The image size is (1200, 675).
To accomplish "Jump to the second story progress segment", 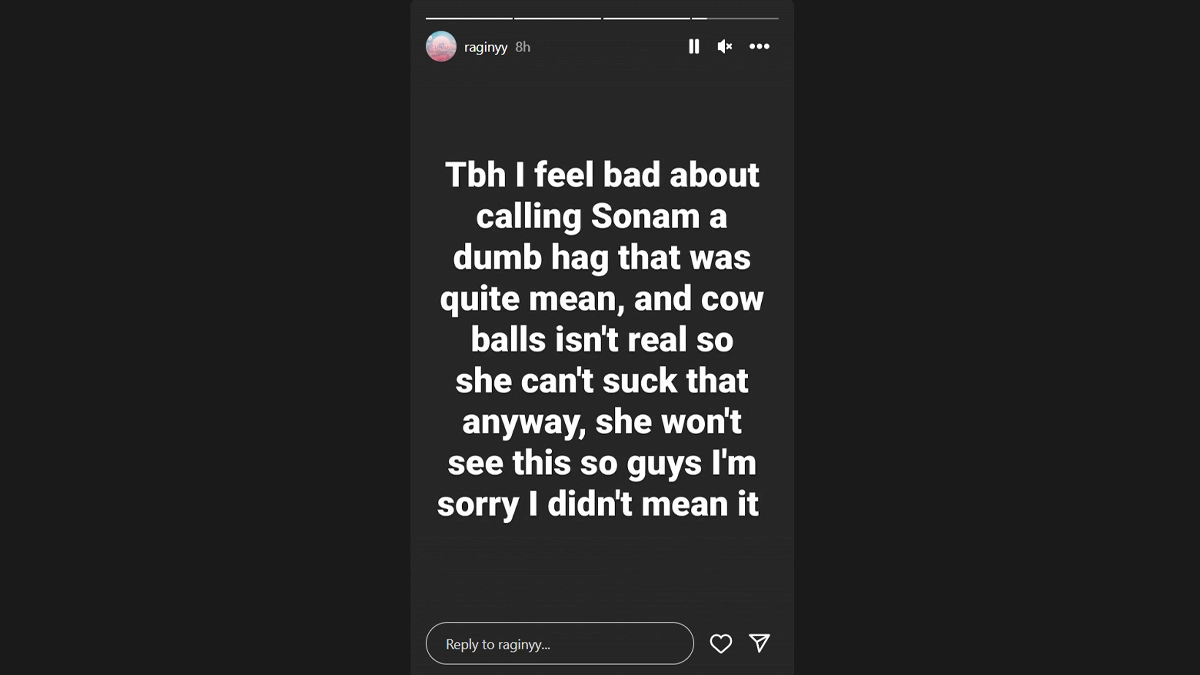I will [x=557, y=18].
